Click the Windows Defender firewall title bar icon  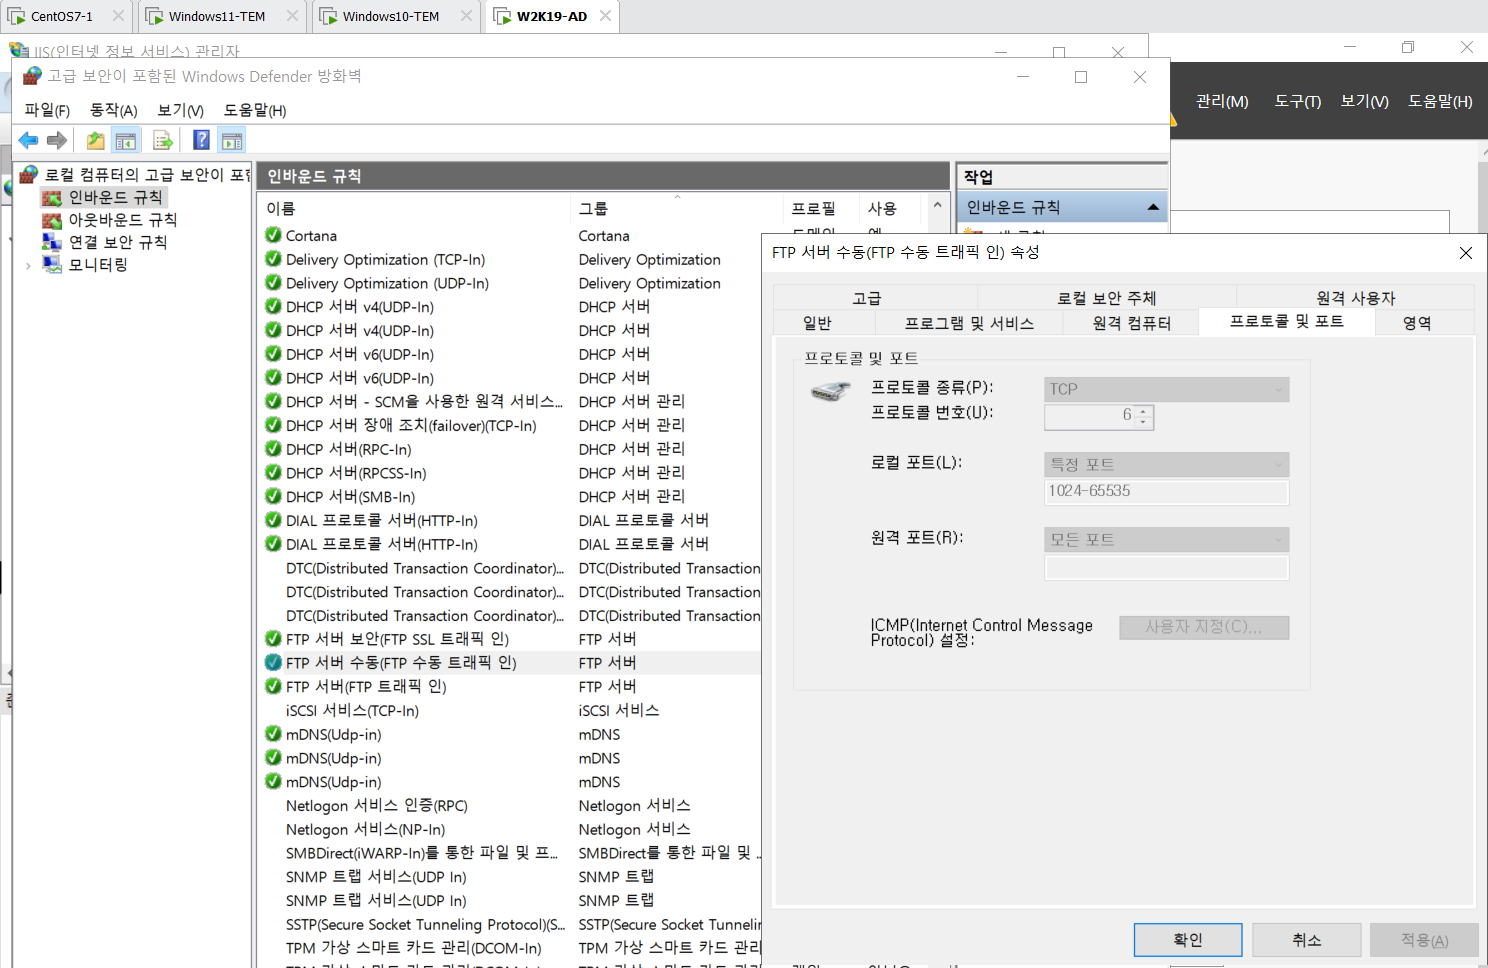[32, 76]
